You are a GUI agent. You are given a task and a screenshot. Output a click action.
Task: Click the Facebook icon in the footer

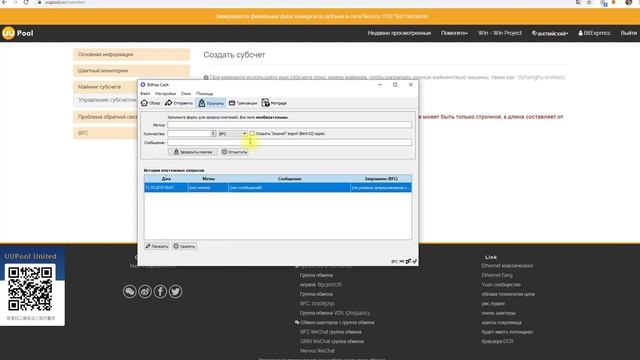(160, 291)
